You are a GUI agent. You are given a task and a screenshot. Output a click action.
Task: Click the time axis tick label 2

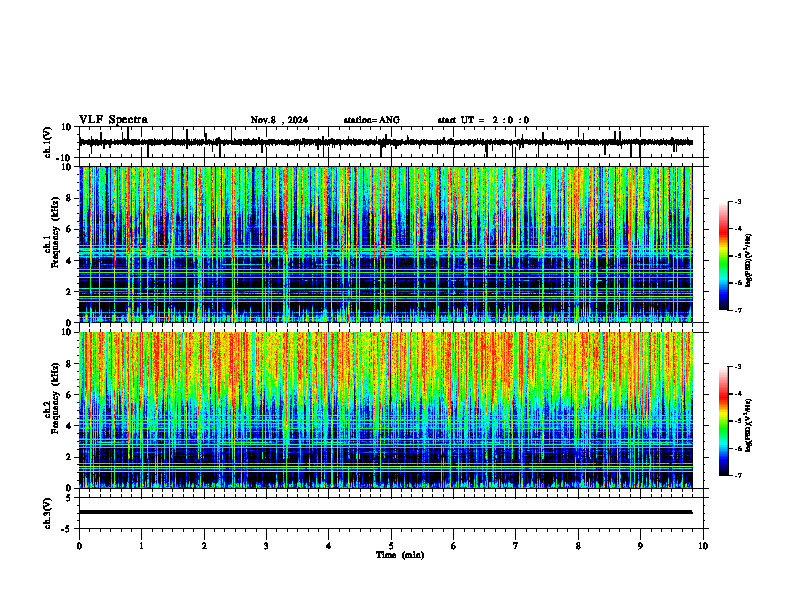204,546
